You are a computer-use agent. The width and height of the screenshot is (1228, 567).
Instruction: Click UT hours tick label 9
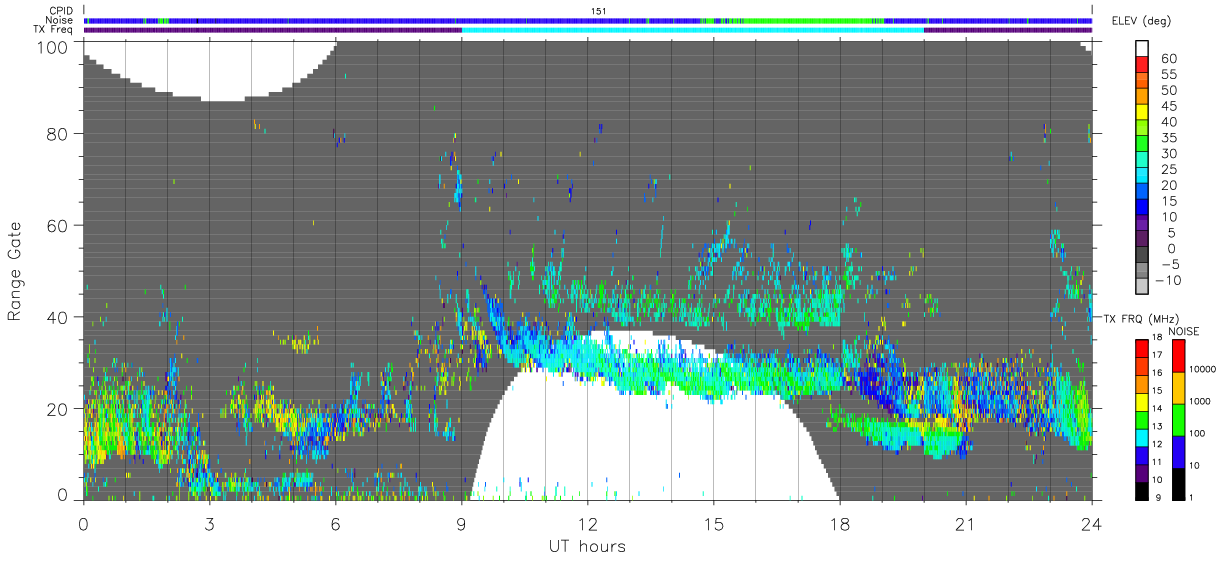[461, 523]
